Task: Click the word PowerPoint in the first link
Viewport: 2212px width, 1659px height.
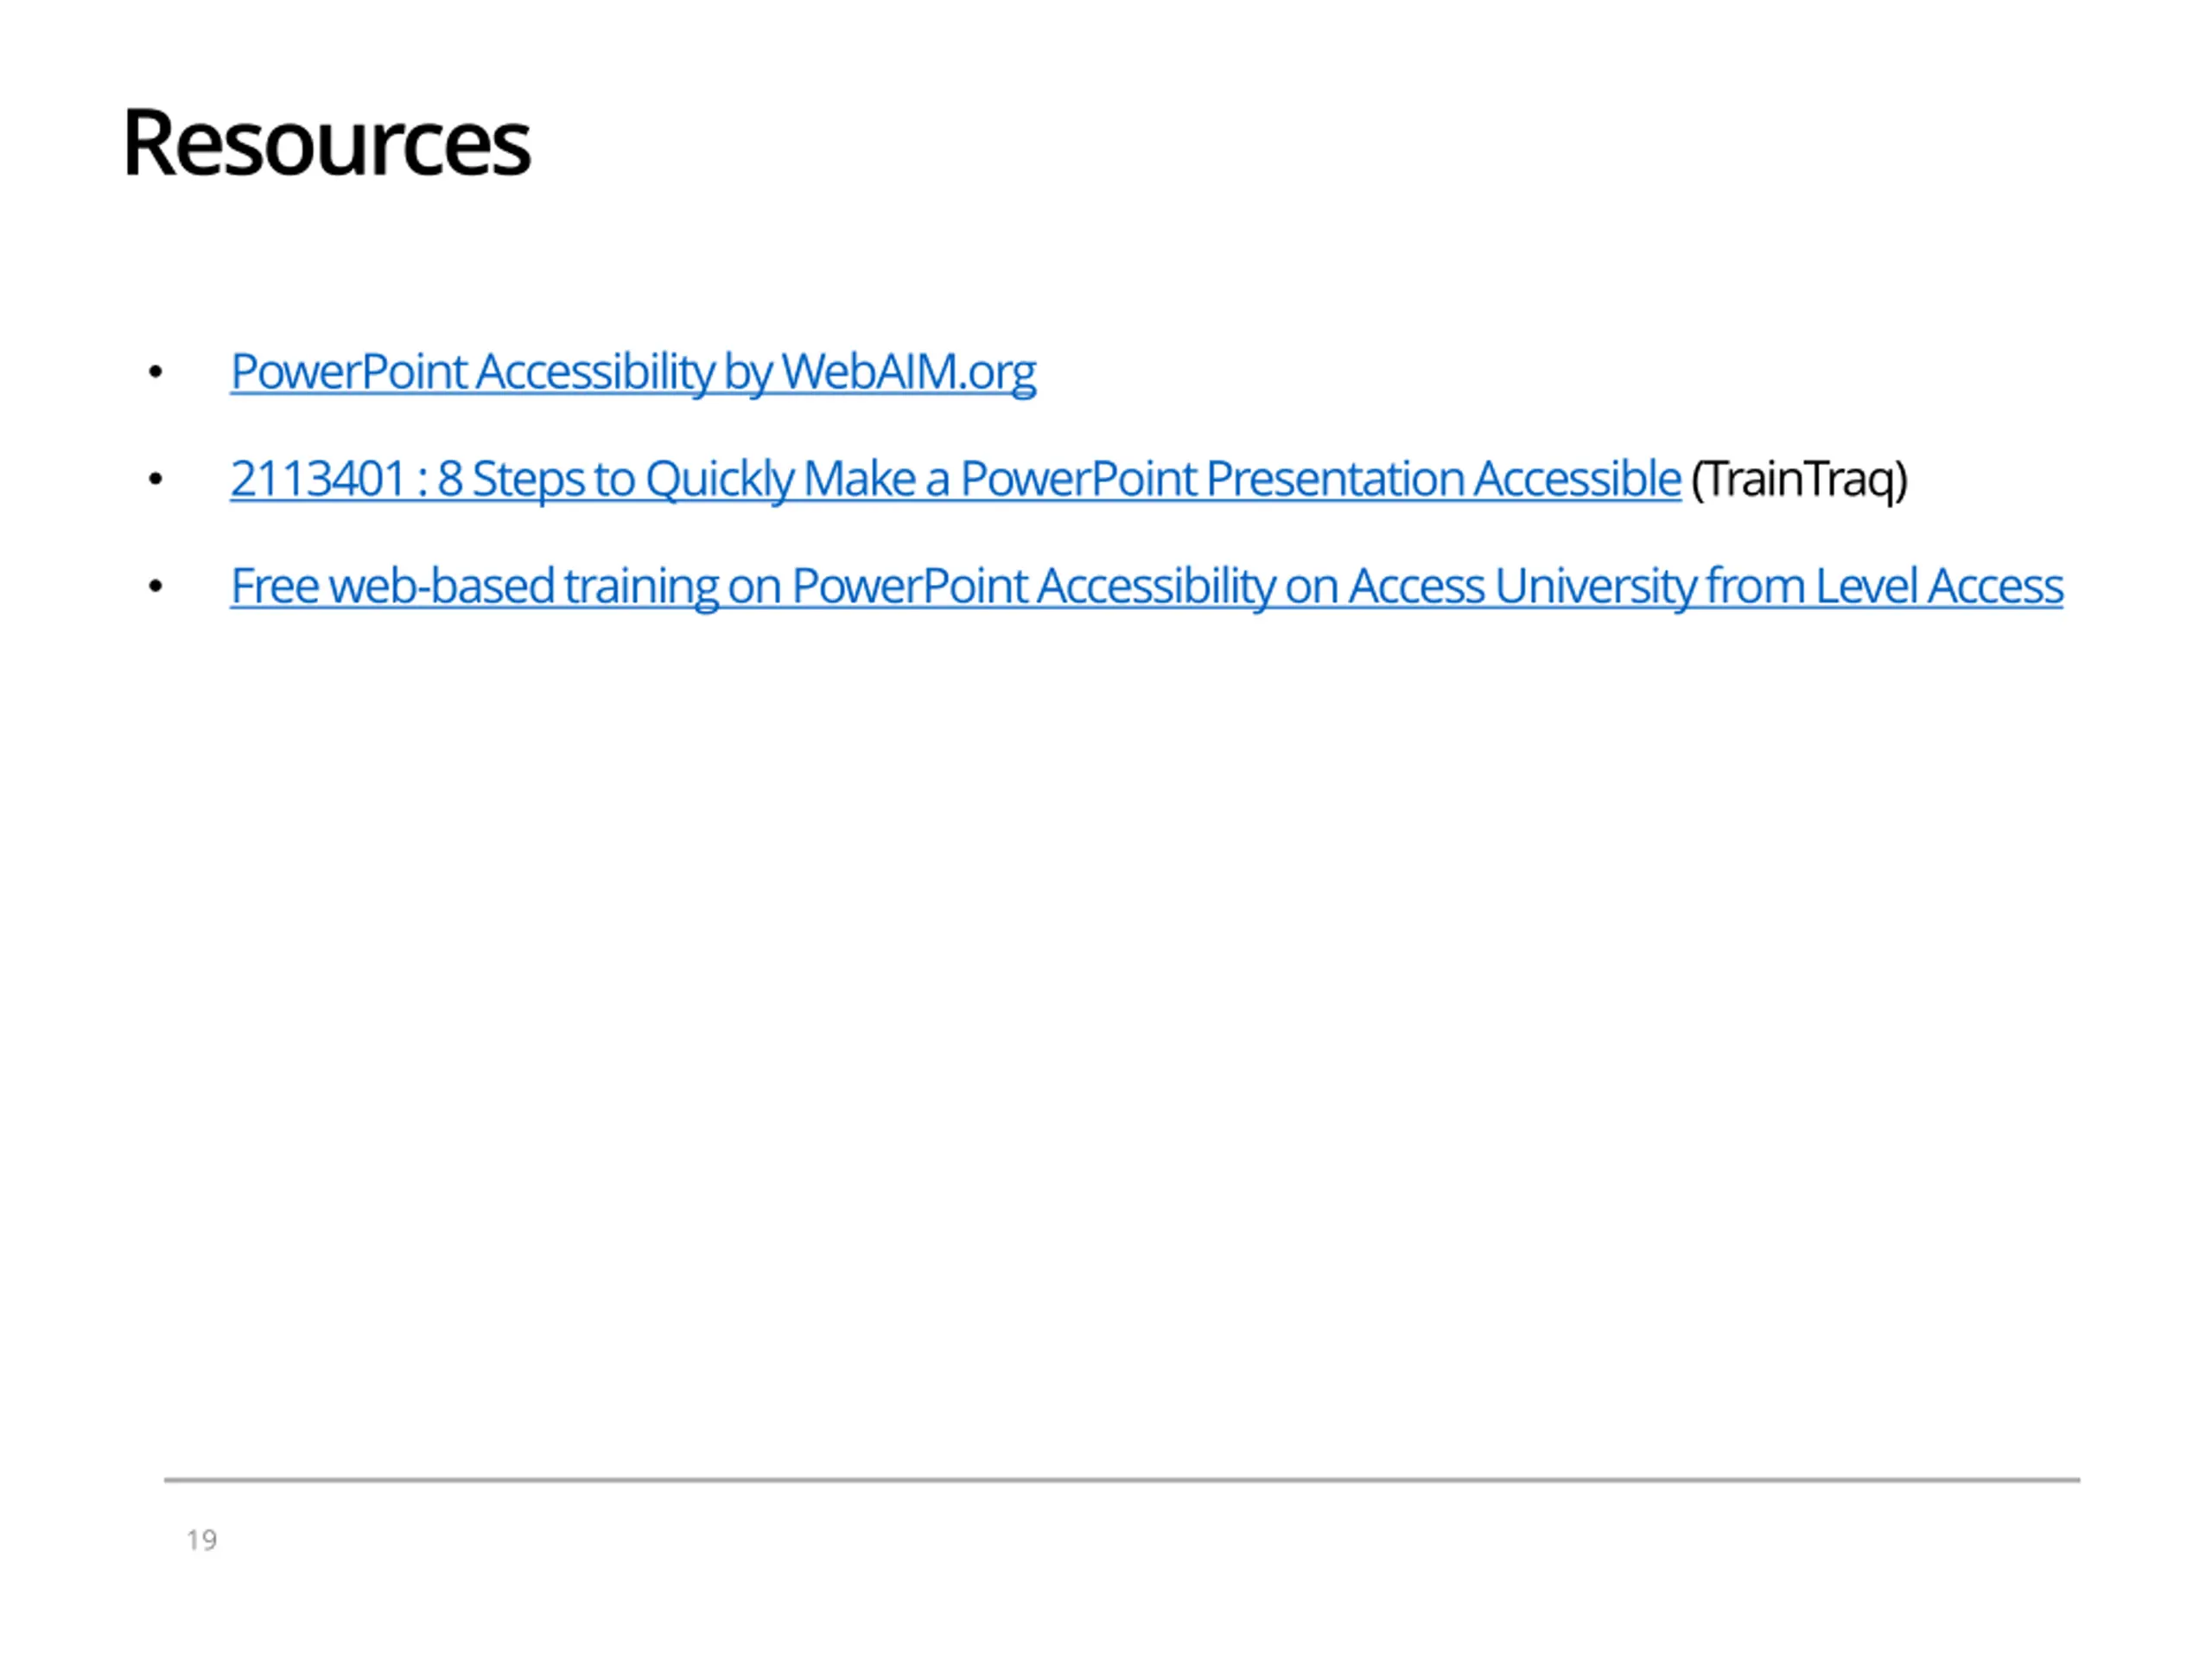Action: click(x=349, y=372)
